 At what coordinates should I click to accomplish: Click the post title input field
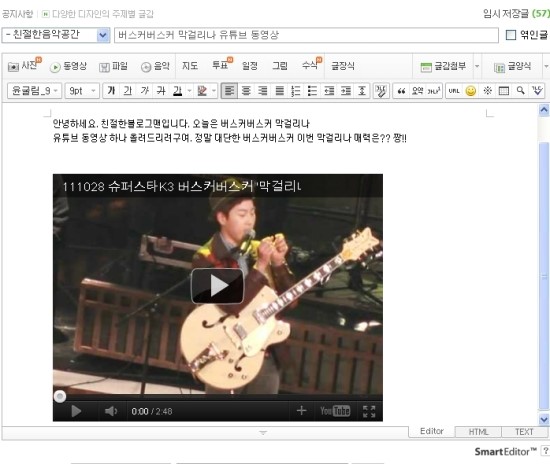coord(306,35)
